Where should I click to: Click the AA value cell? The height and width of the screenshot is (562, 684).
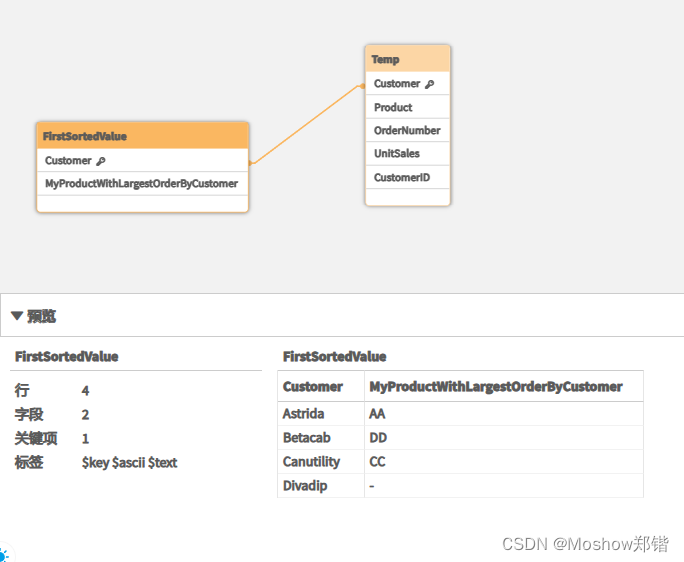[x=504, y=414]
